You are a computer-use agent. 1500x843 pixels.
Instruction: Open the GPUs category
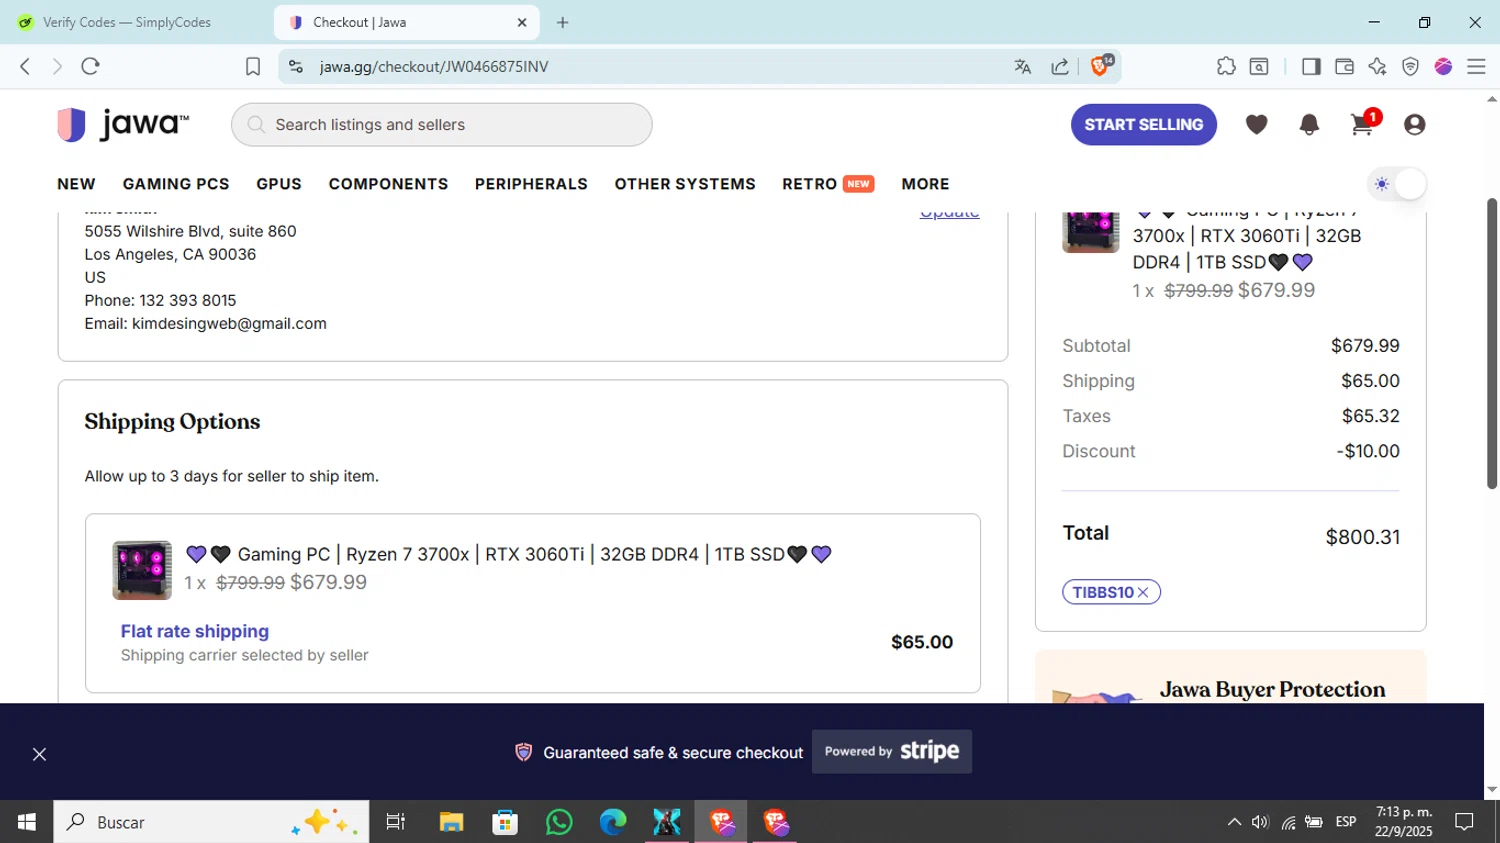(x=279, y=184)
